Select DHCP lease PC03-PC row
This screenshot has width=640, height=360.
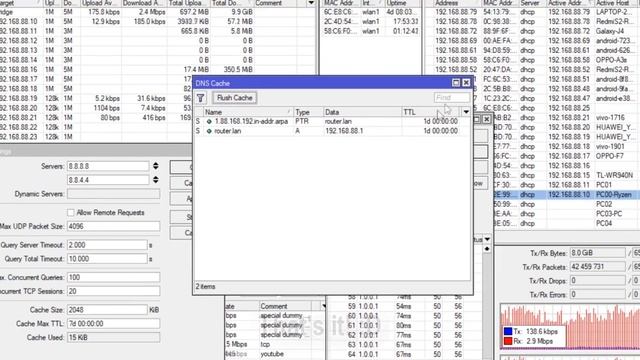tap(566, 214)
